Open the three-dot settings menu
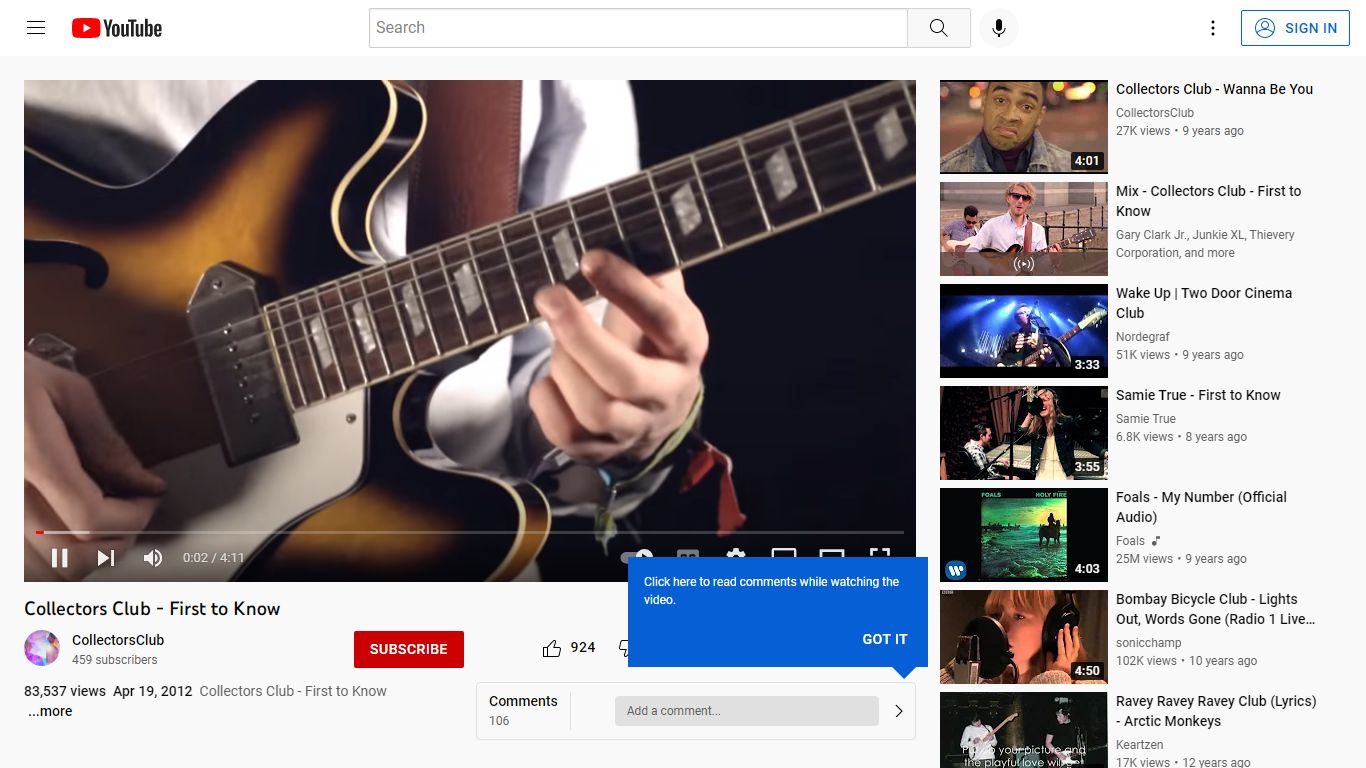Image resolution: width=1366 pixels, height=768 pixels. pos(1213,28)
